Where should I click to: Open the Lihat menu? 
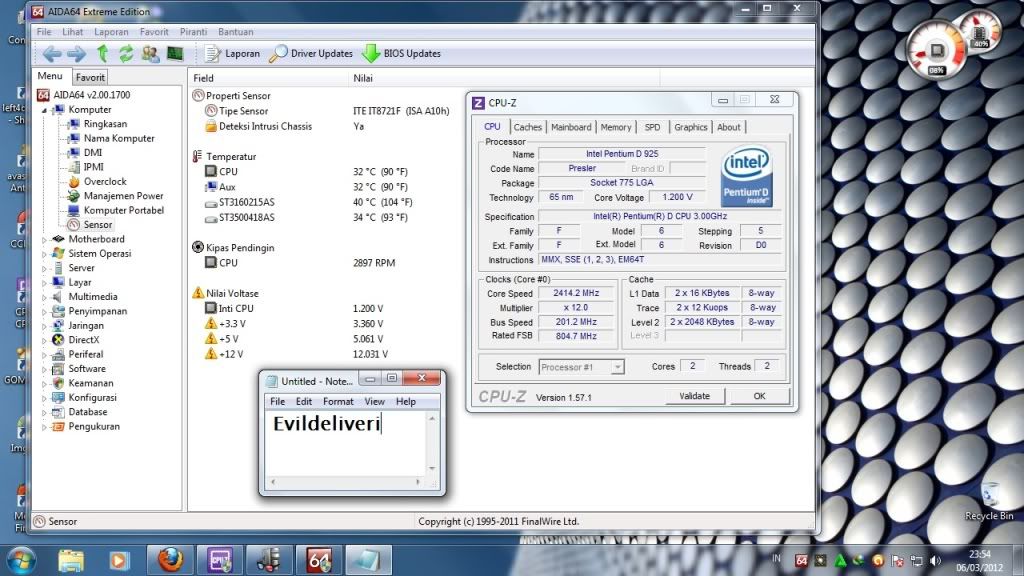72,31
